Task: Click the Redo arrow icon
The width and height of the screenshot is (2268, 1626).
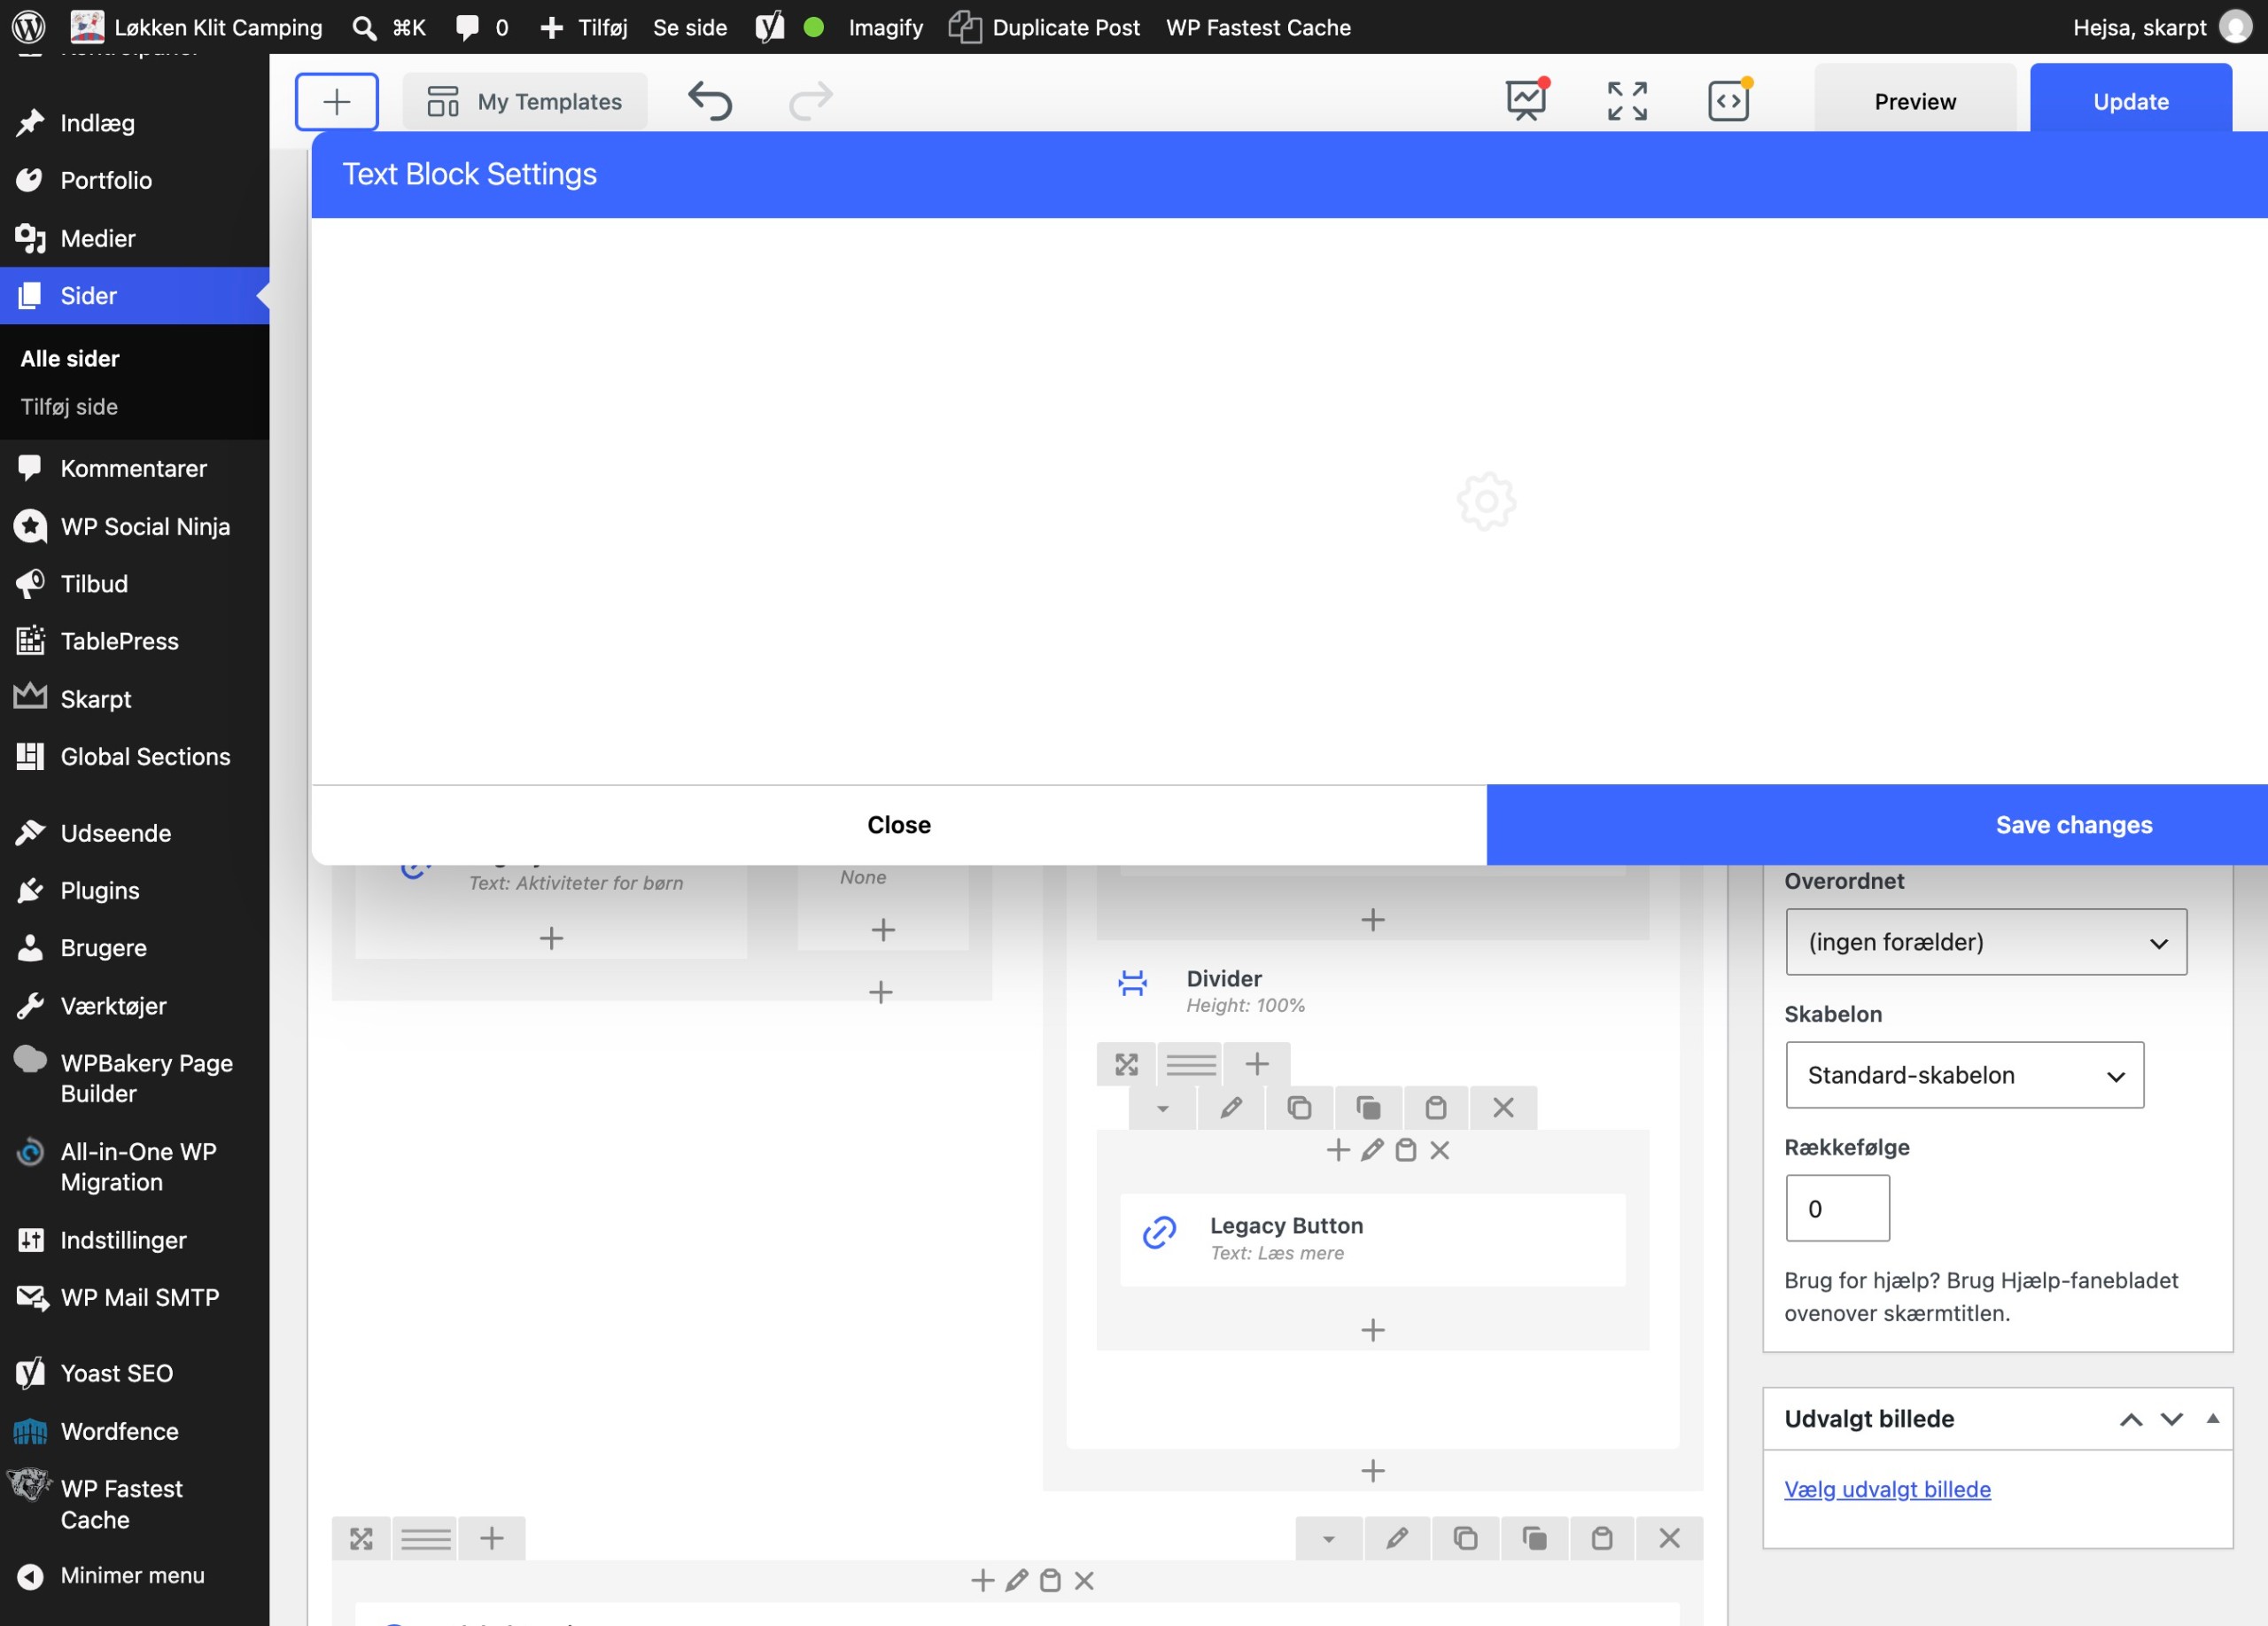Action: coord(810,101)
